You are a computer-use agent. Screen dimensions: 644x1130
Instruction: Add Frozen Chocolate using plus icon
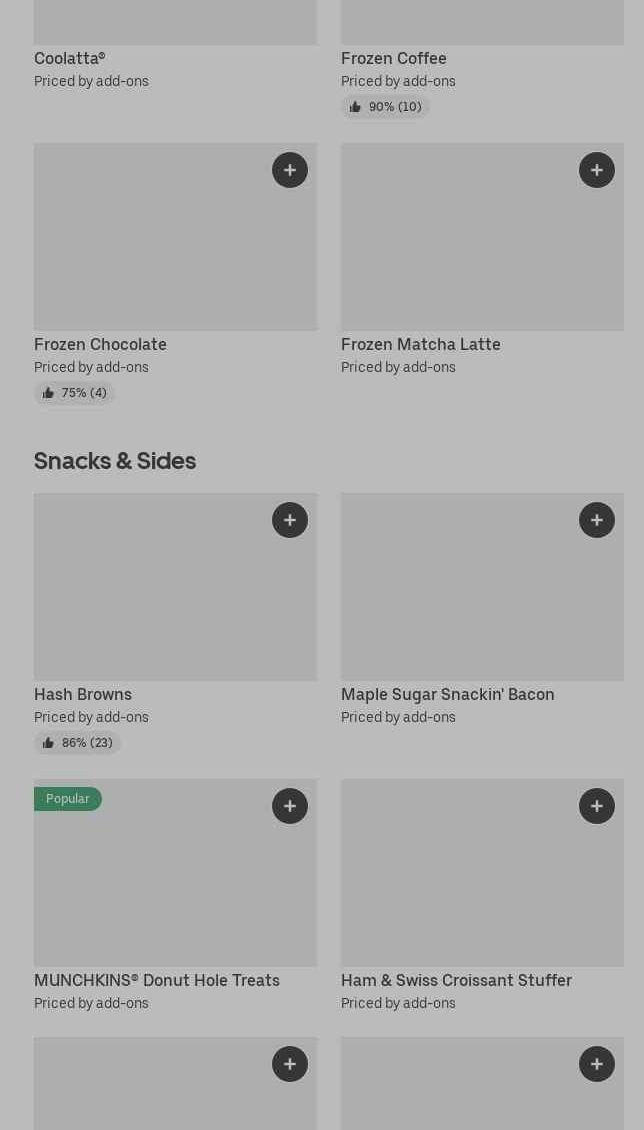(x=290, y=170)
